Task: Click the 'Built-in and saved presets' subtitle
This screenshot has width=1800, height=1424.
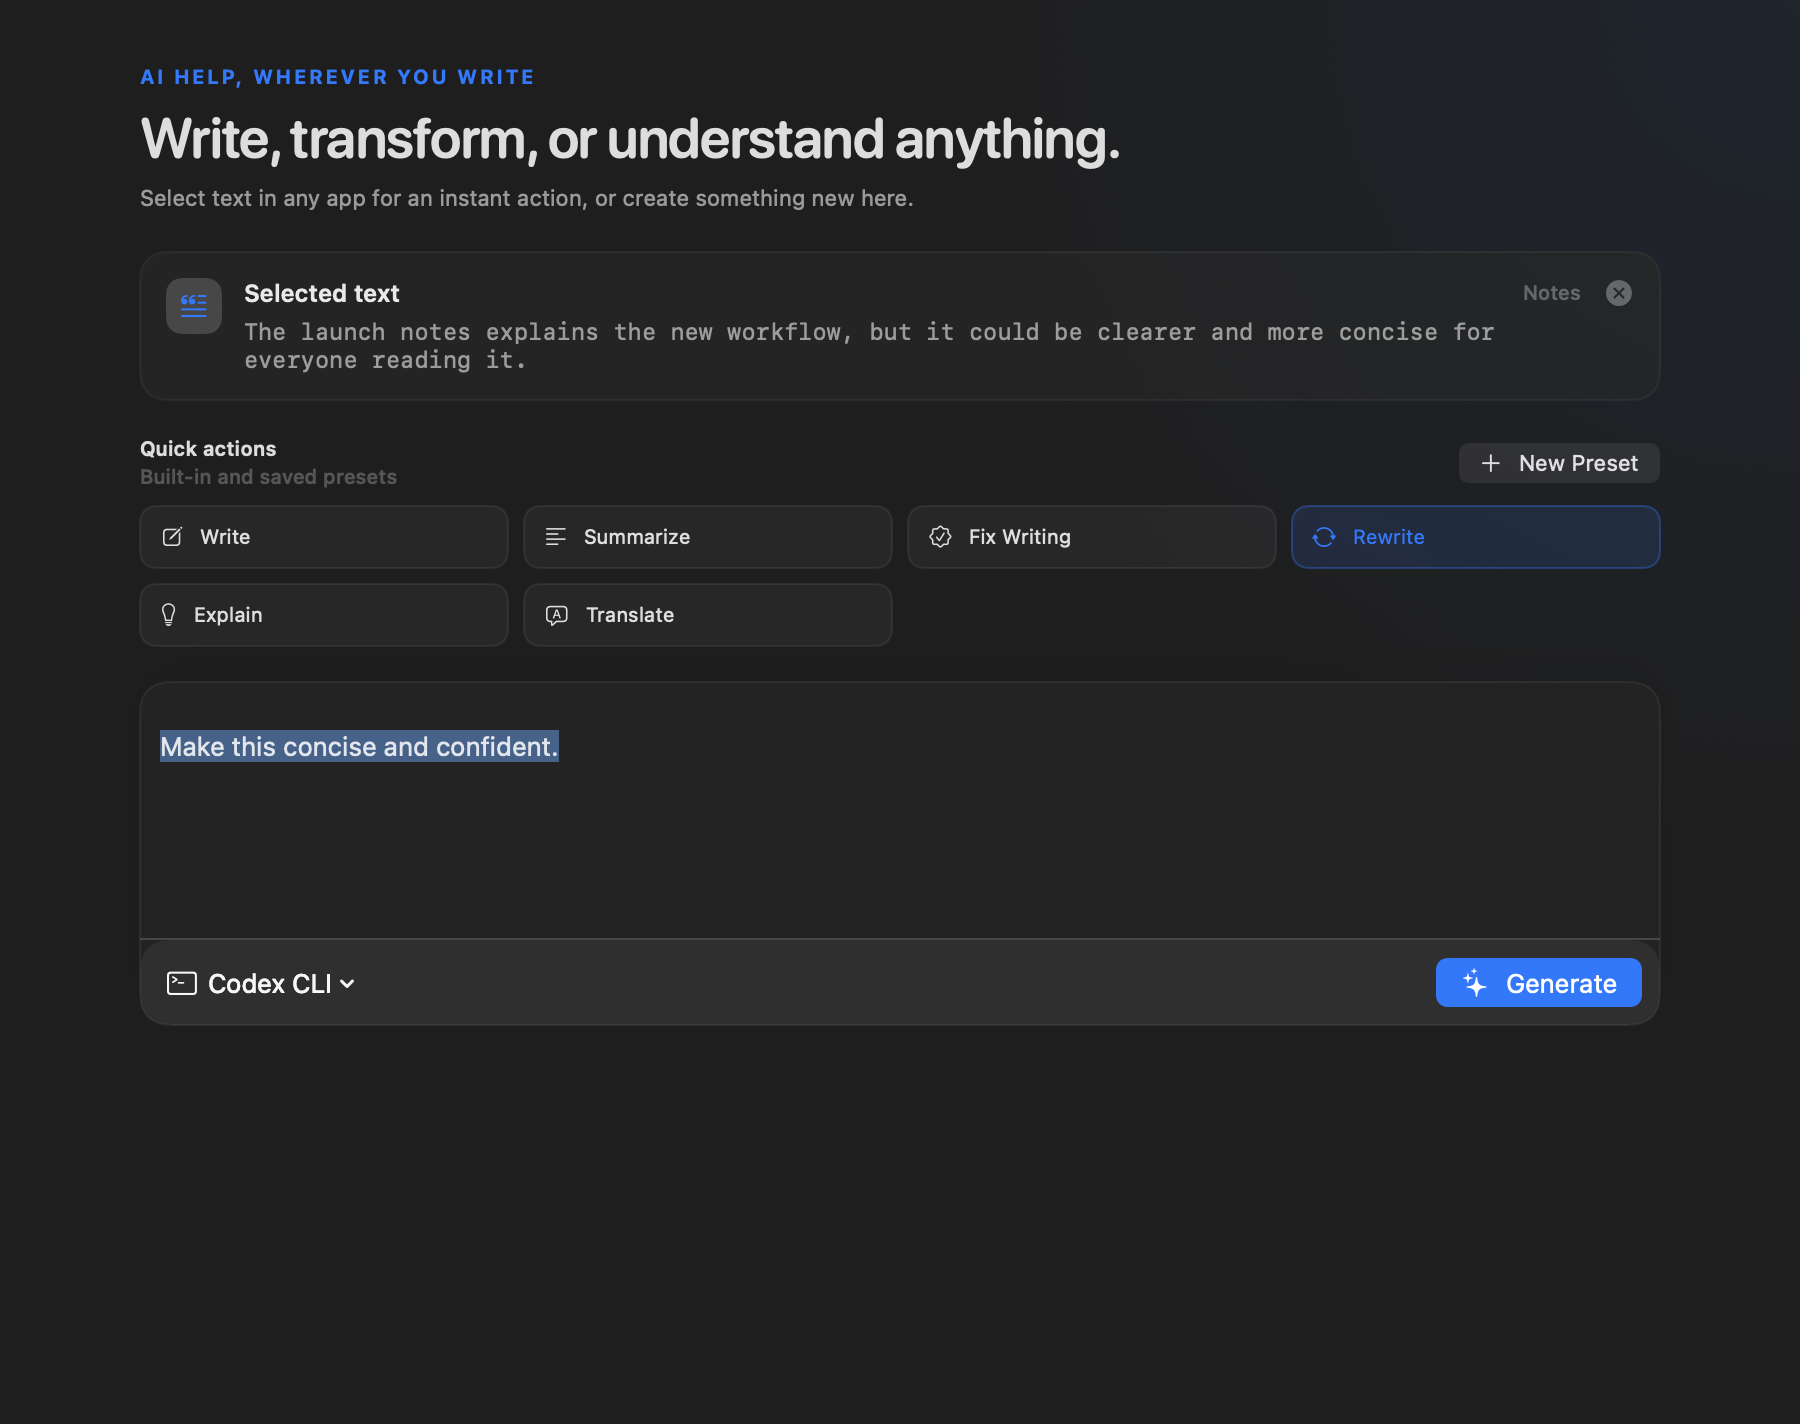Action: point(268,477)
